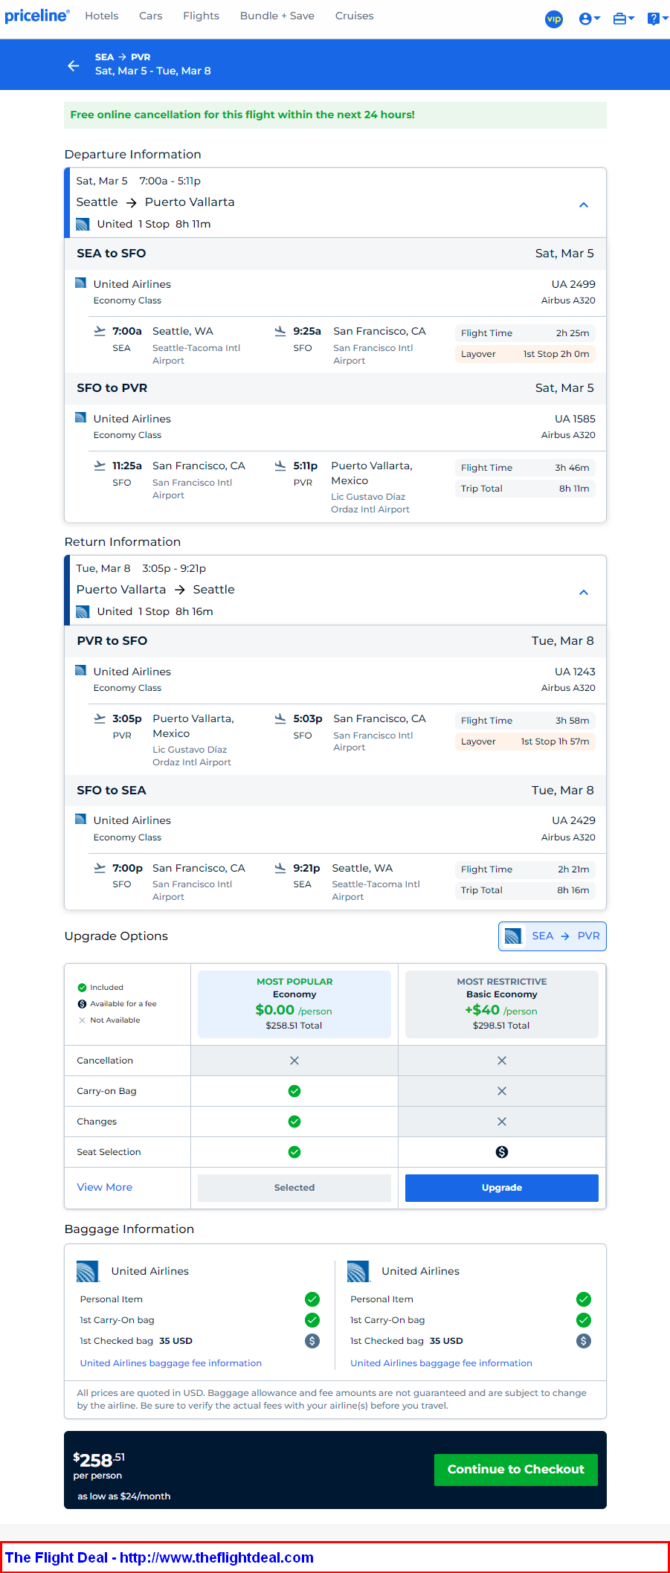Open the Cars tab
670x1573 pixels.
pyautogui.click(x=151, y=16)
